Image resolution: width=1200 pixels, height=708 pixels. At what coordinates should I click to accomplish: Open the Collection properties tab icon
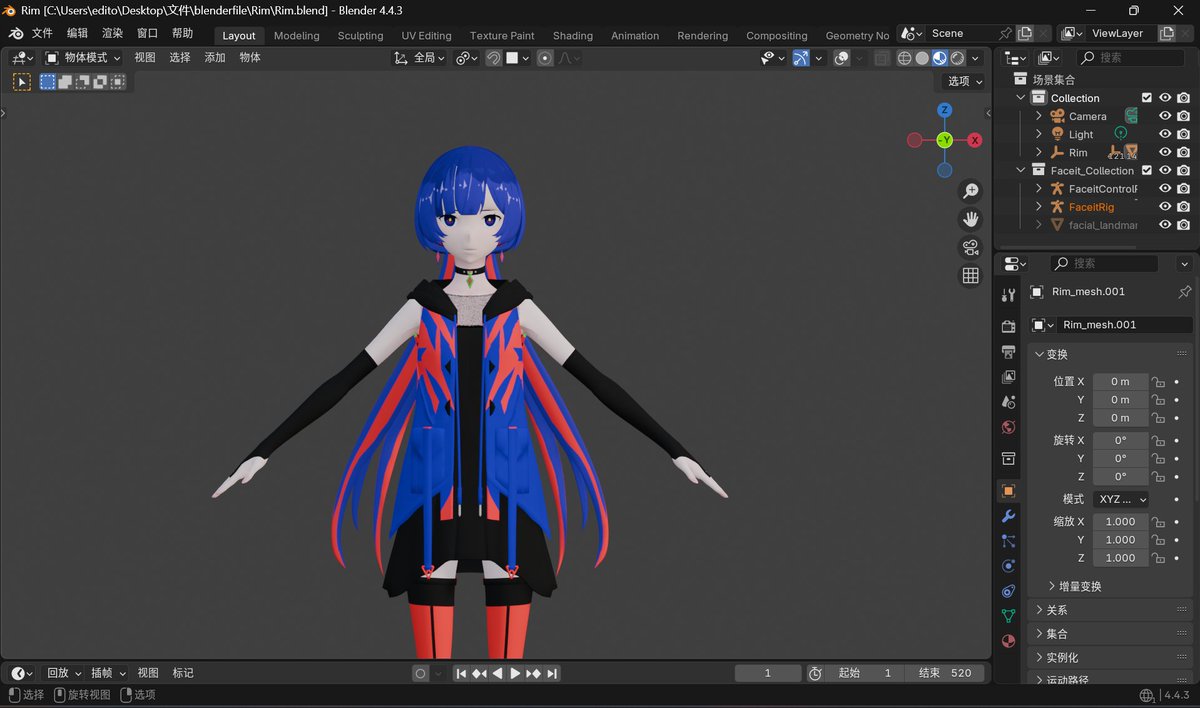pos(1008,459)
